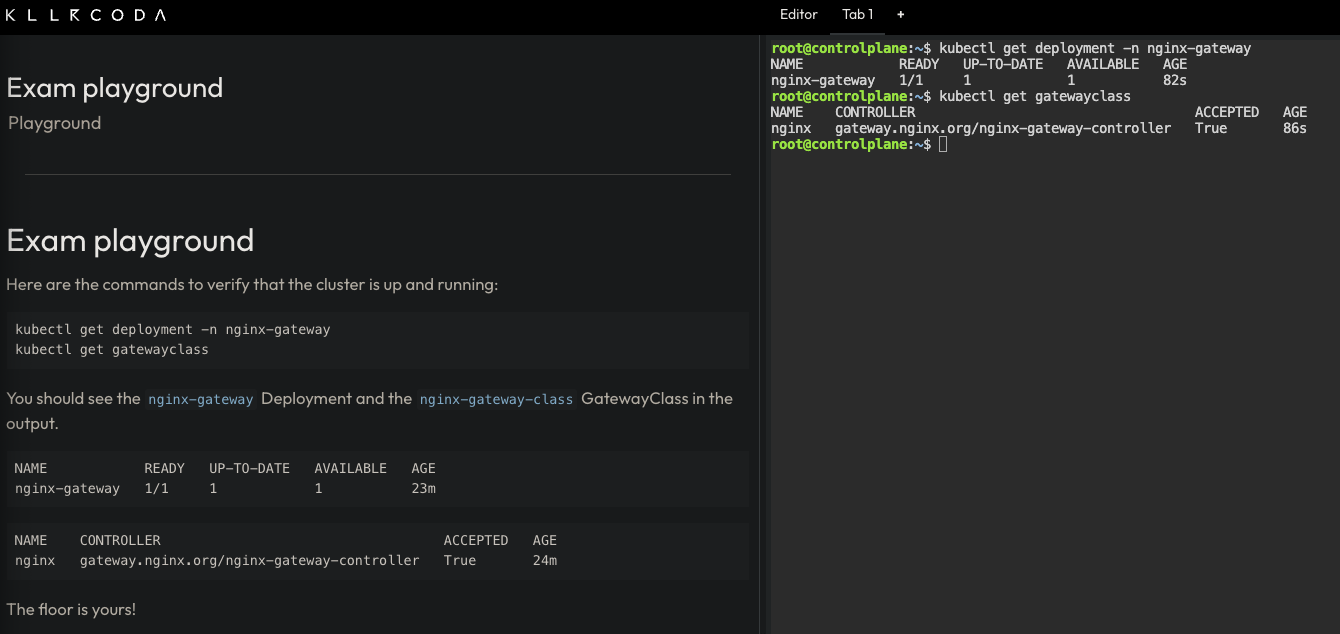Click the kubectl get deployment command in instructions
This screenshot has height=634, width=1340.
tap(172, 329)
